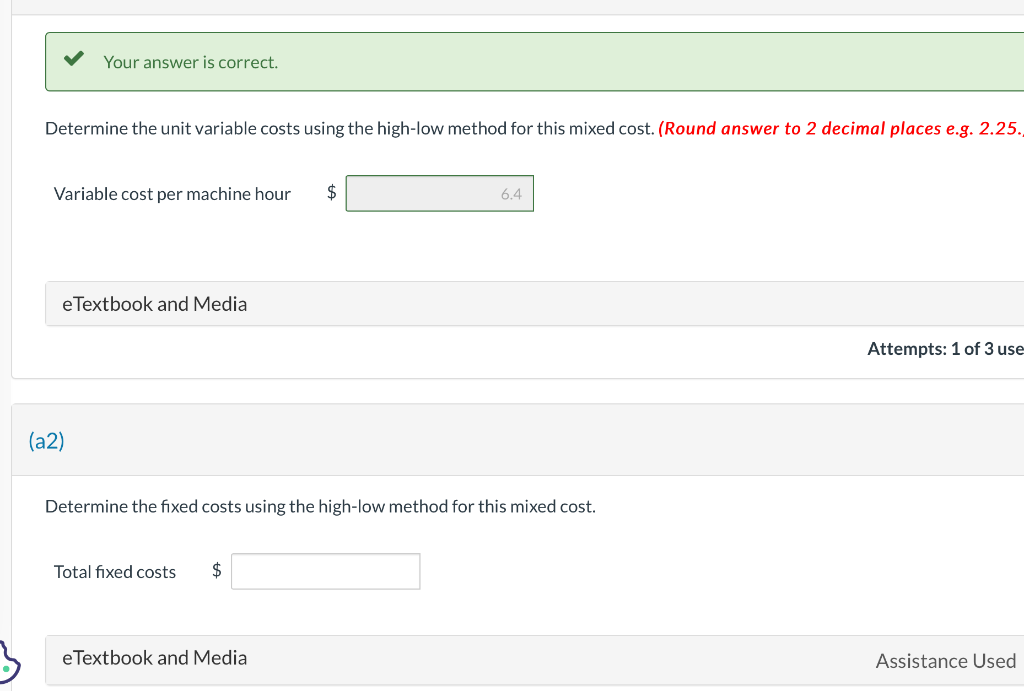1024x691 pixels.
Task: Open the assistant widget icon at bottom-left
Action: [9, 664]
